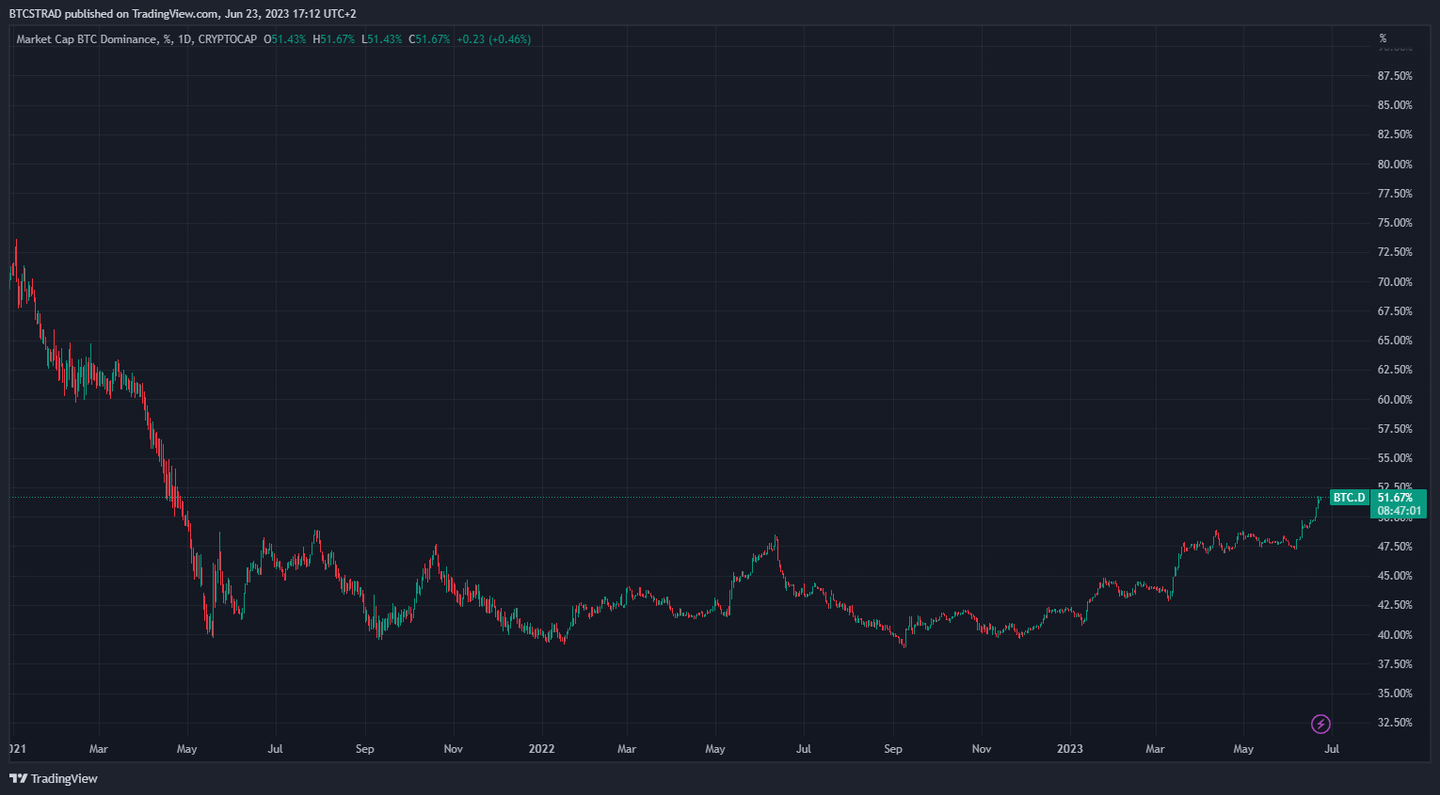The width and height of the screenshot is (1440, 795).
Task: Click the high value H51.67% in the legend
Action: point(334,39)
